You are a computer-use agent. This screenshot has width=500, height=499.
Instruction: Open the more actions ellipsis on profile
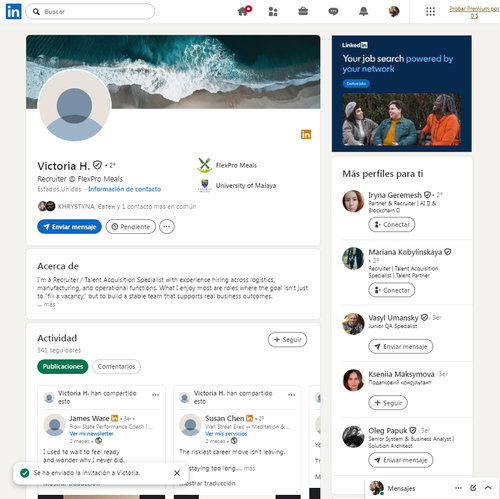(167, 227)
